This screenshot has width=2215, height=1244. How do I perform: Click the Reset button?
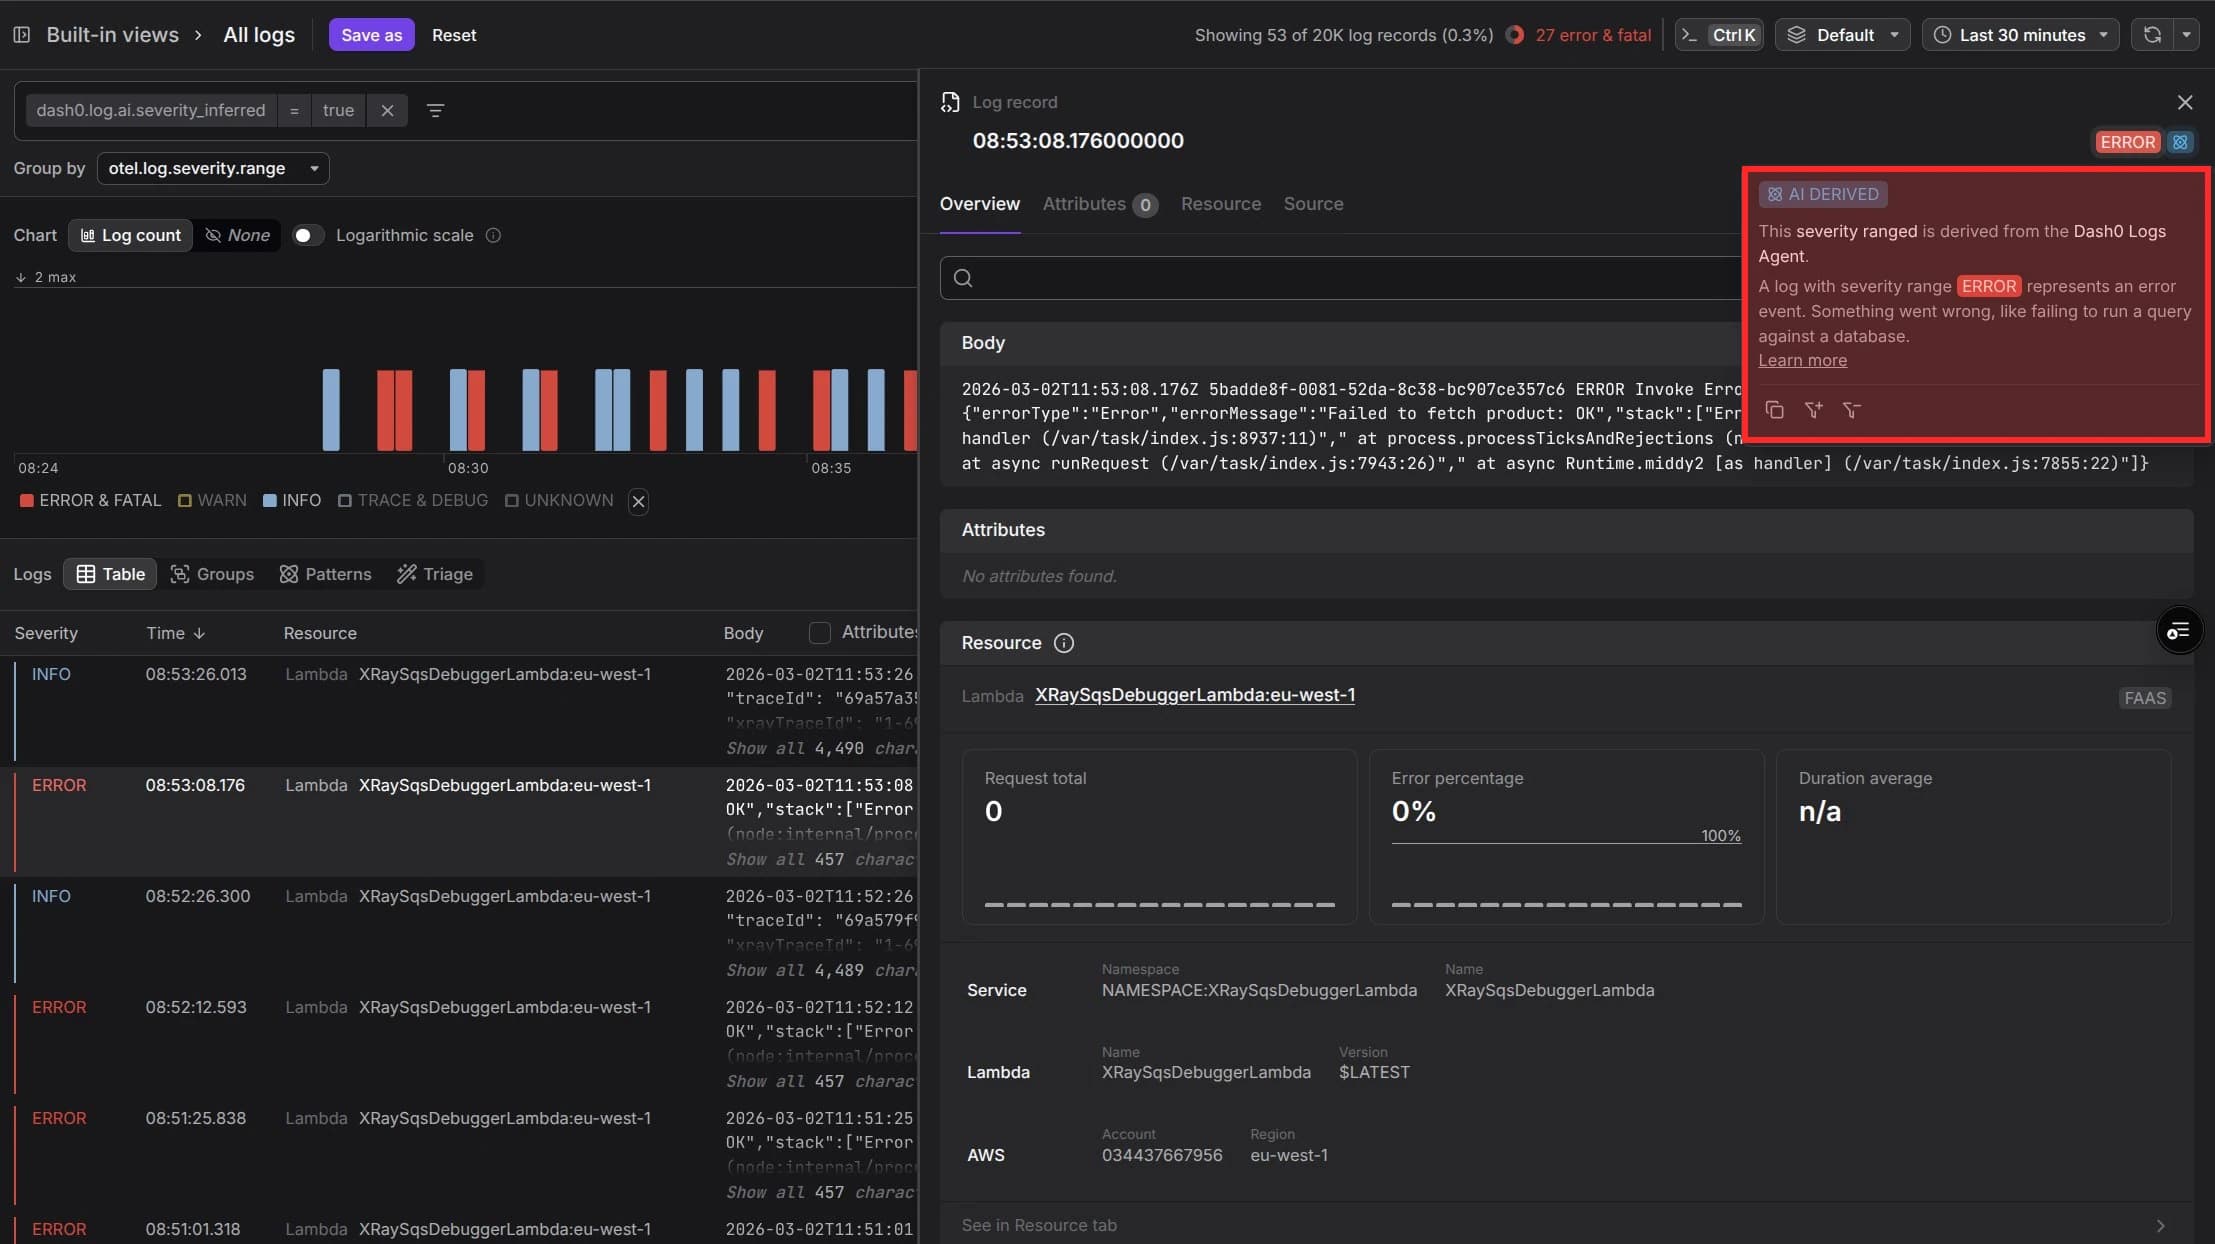[x=454, y=35]
